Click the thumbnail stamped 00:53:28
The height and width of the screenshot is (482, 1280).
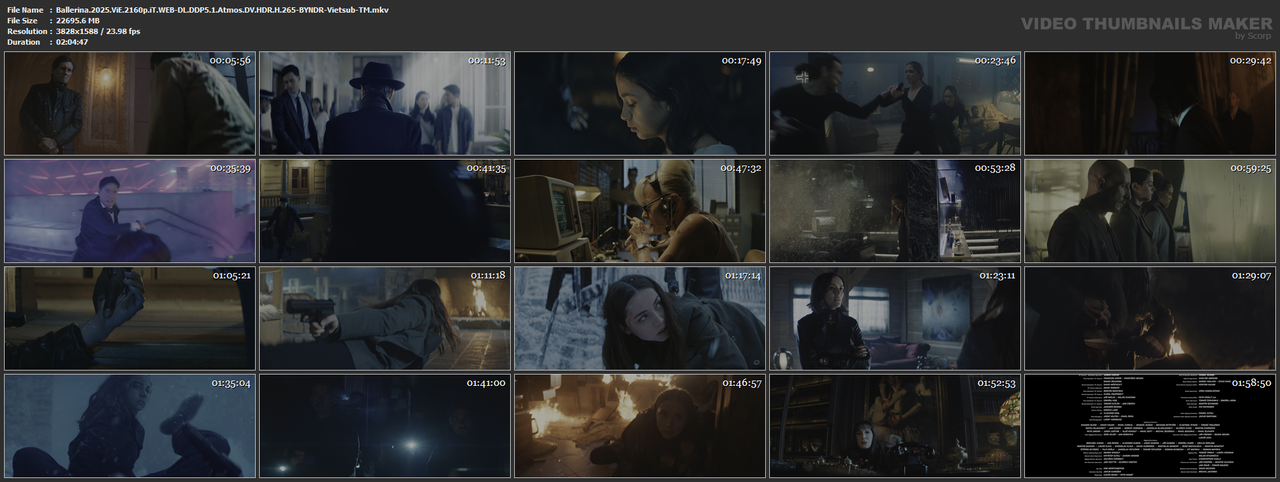(x=895, y=211)
